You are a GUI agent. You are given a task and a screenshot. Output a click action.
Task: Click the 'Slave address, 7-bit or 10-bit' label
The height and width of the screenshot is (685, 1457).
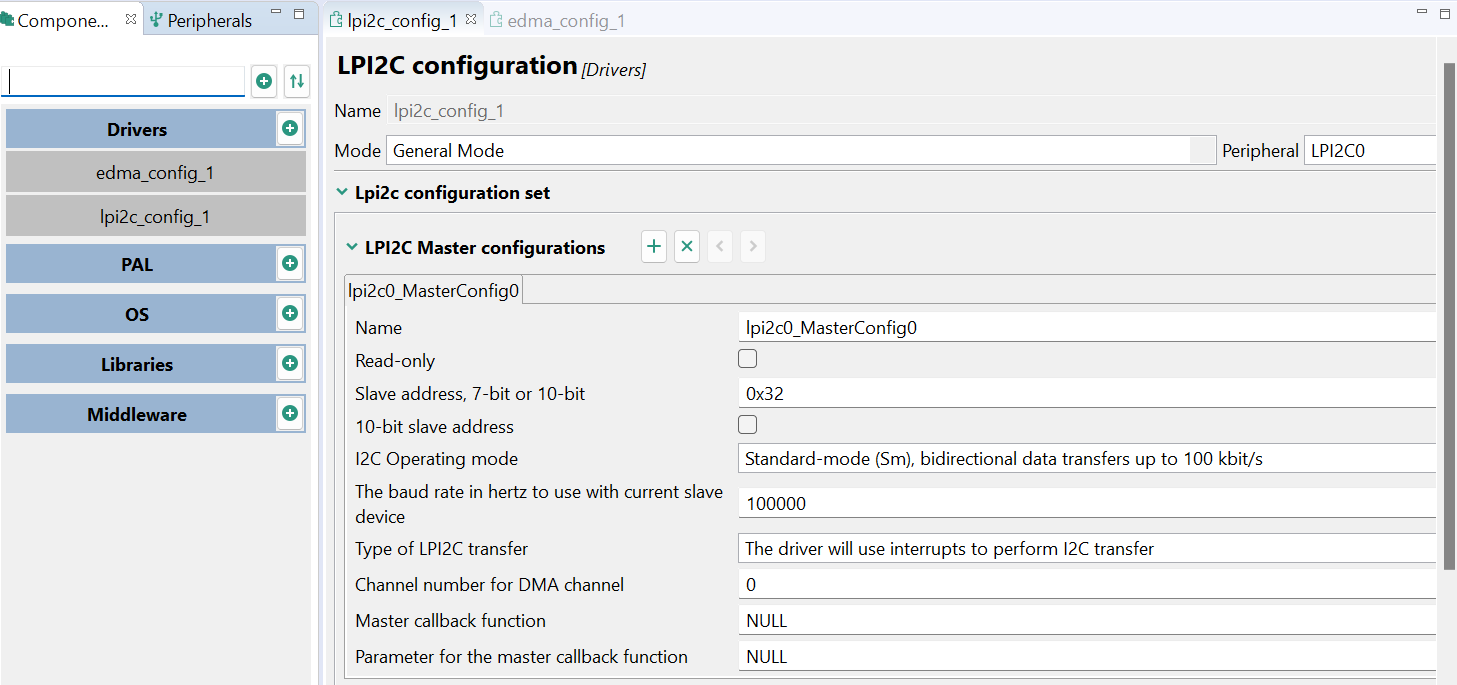[x=470, y=394]
